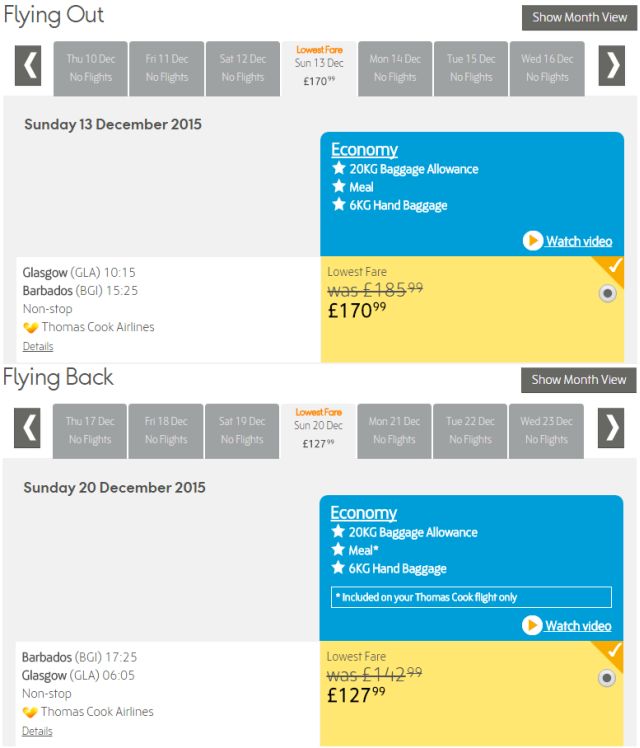The image size is (640, 748).
Task: Select the Thu 17 Dec date tab
Action: point(90,431)
